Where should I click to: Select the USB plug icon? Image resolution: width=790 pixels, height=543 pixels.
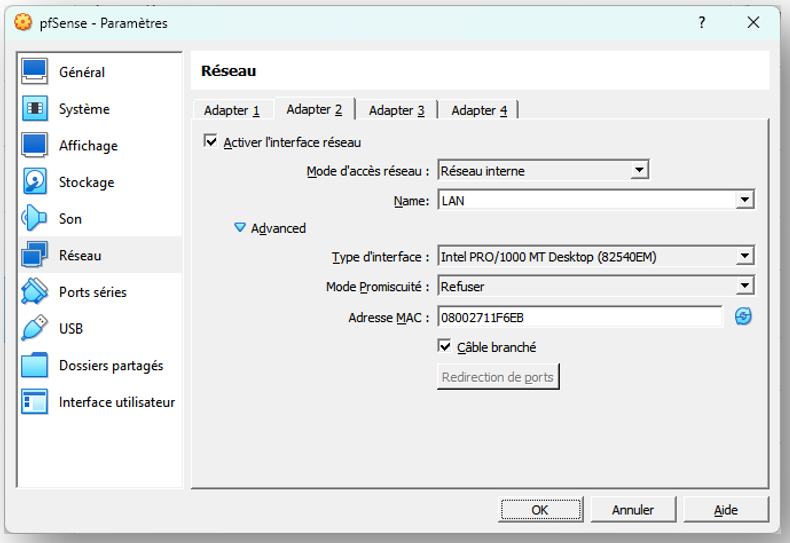pos(34,328)
